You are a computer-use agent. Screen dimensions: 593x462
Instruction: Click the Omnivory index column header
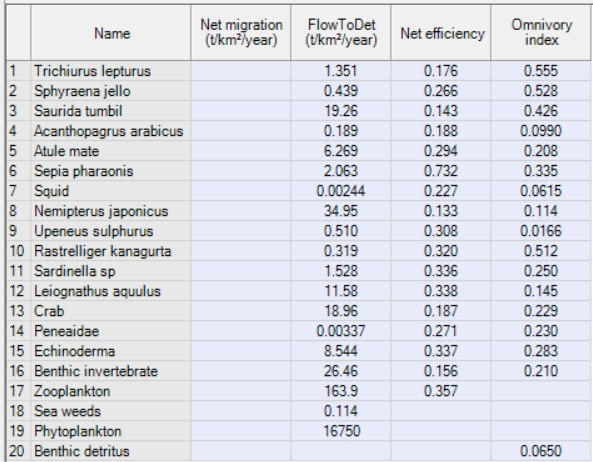coord(541,33)
